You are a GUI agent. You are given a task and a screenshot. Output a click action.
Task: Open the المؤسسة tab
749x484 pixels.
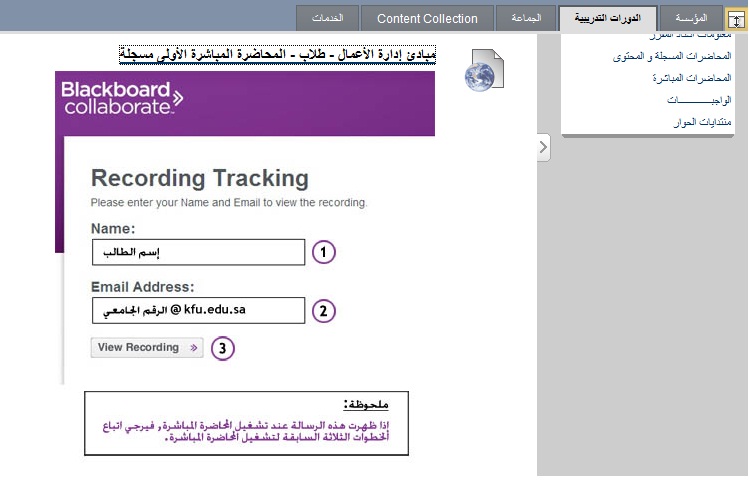pos(691,18)
